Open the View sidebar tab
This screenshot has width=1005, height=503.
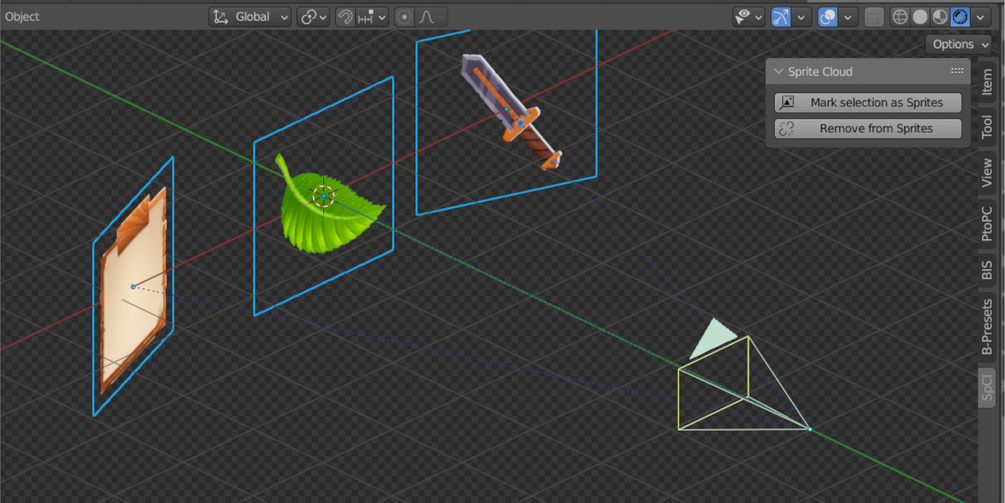[987, 173]
